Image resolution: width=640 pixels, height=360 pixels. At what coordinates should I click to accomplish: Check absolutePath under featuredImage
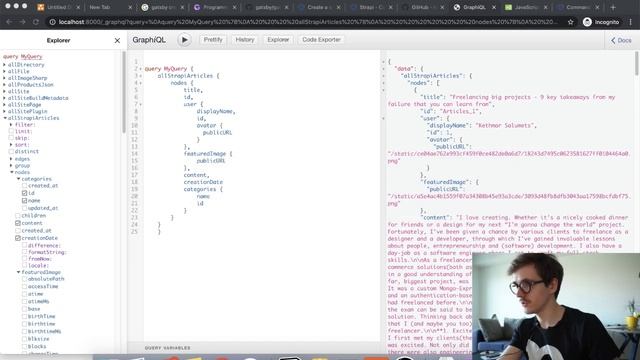pyautogui.click(x=24, y=279)
